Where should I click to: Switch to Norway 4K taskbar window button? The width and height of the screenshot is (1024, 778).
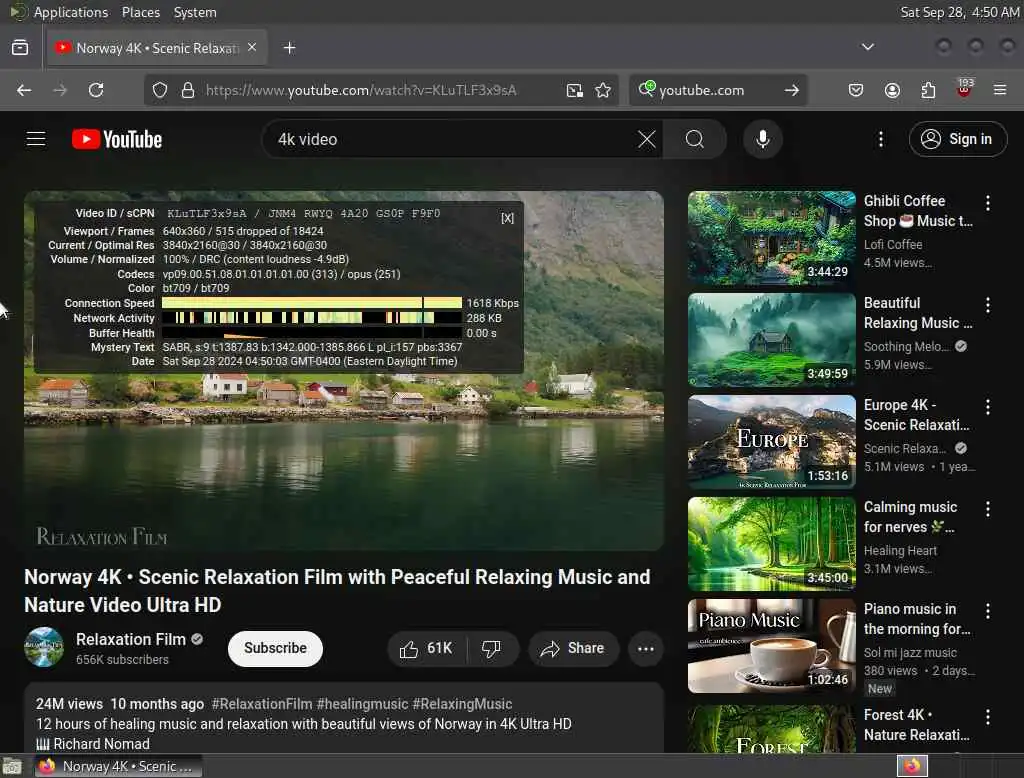(118, 766)
